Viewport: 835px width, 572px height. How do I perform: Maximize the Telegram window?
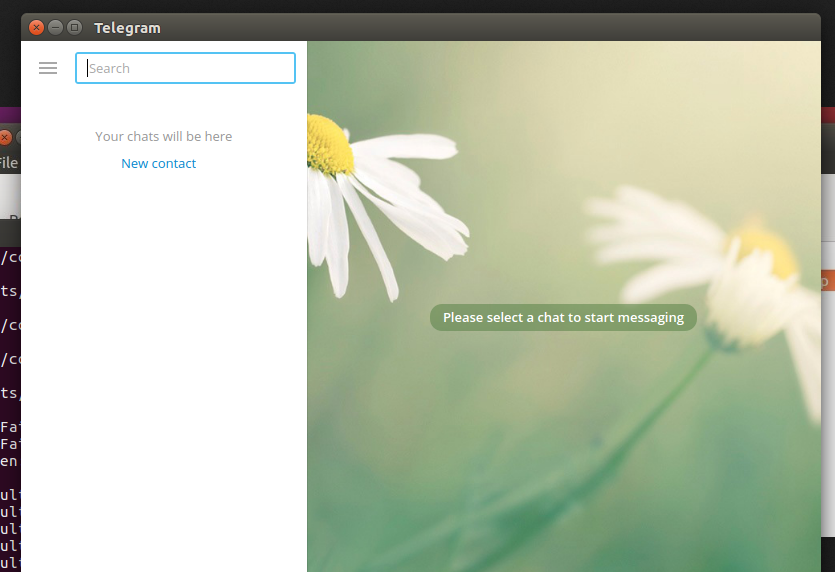(74, 28)
